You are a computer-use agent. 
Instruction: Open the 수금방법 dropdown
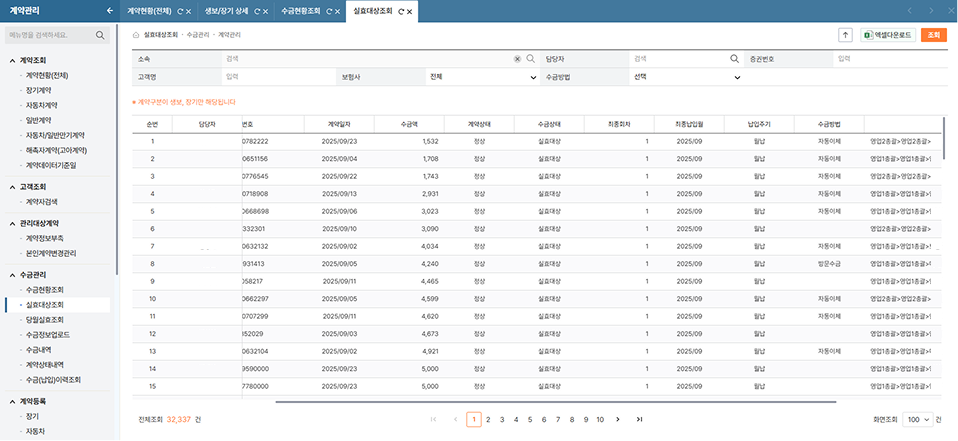click(686, 76)
